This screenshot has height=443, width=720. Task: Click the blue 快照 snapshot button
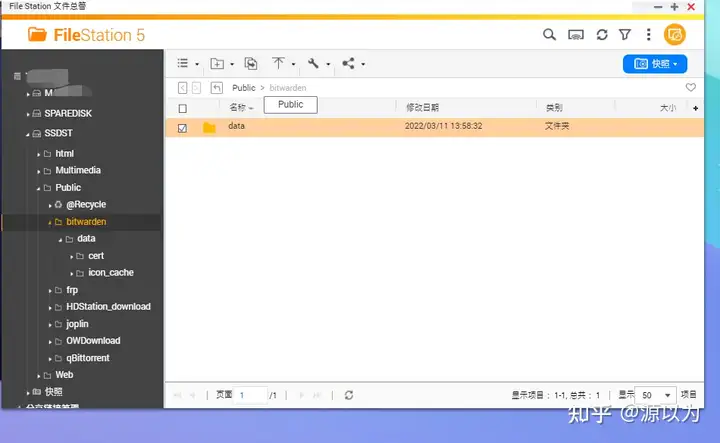pyautogui.click(x=655, y=64)
